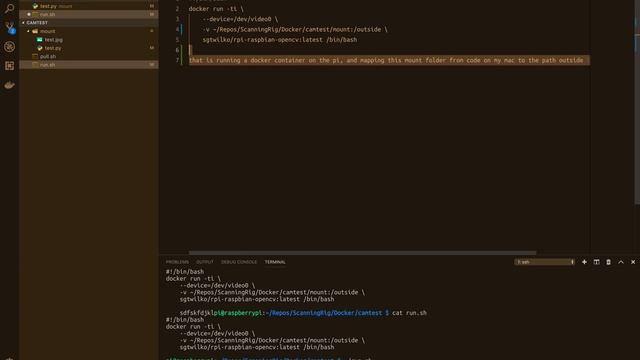This screenshot has height=360, width=640.
Task: Select unsaved run.sh in open editors list
Action: (x=89, y=14)
